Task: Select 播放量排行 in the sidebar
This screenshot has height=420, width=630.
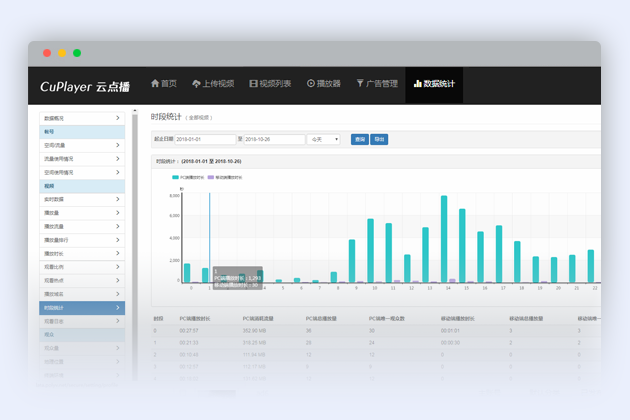Action: click(x=82, y=240)
